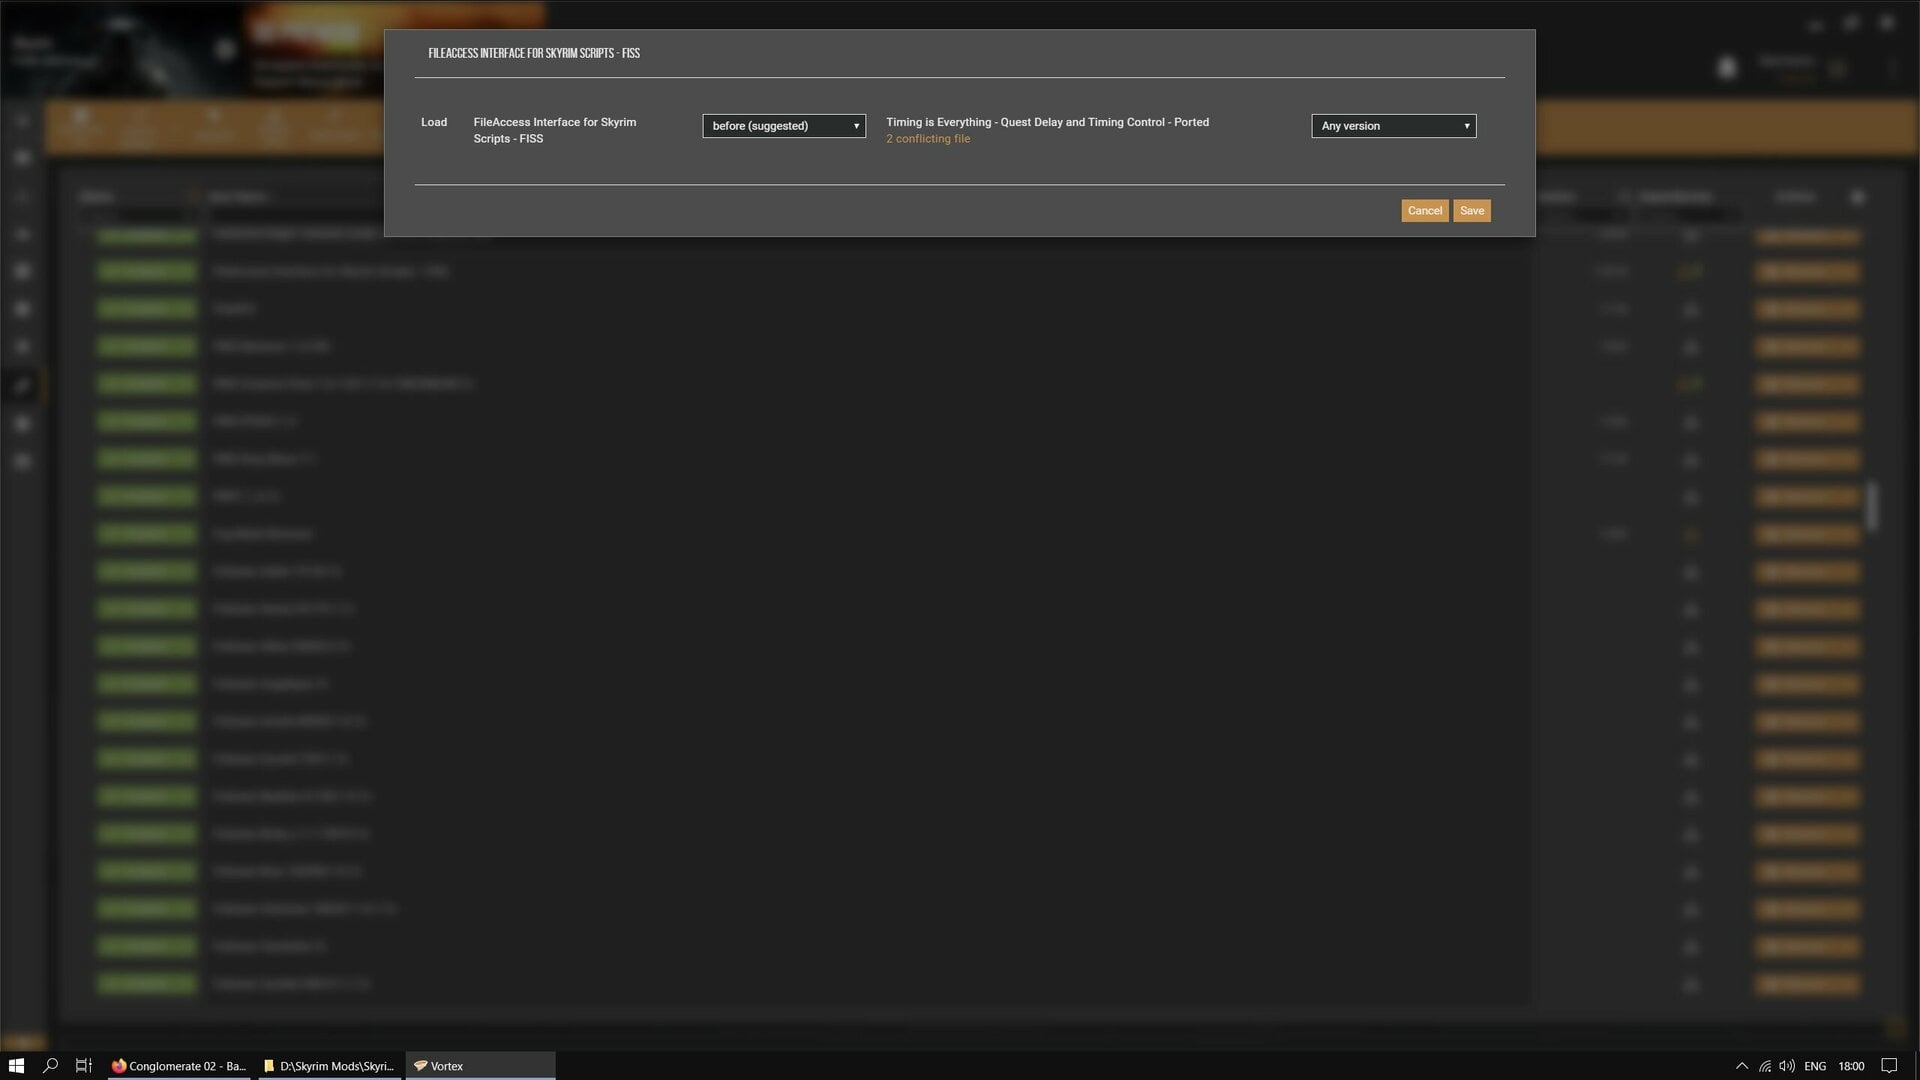1920x1080 pixels.
Task: Click the "FileAccess Interface for Skyrim Scripts - FISS" mod name beside Load
Action: click(554, 130)
